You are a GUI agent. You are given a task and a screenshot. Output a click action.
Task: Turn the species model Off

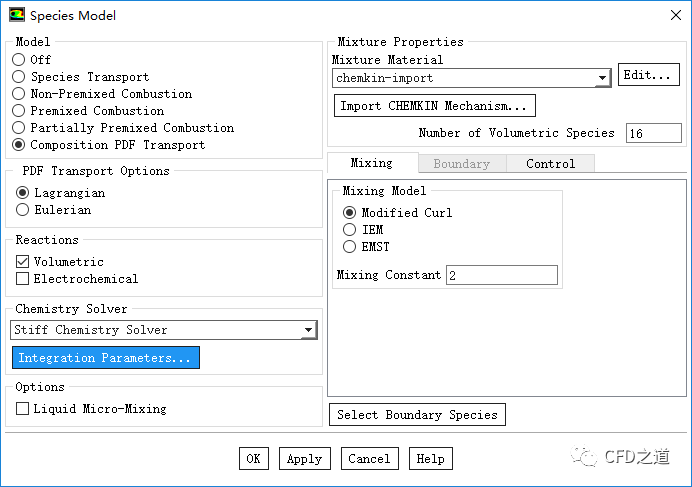[x=19, y=60]
